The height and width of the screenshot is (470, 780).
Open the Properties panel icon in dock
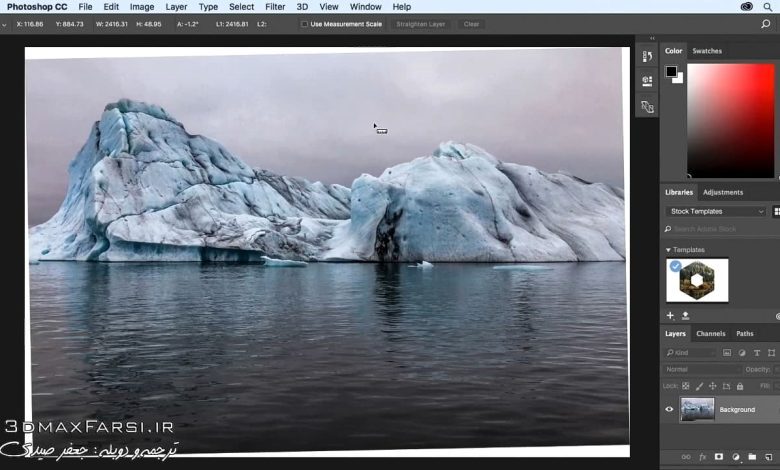click(x=647, y=81)
